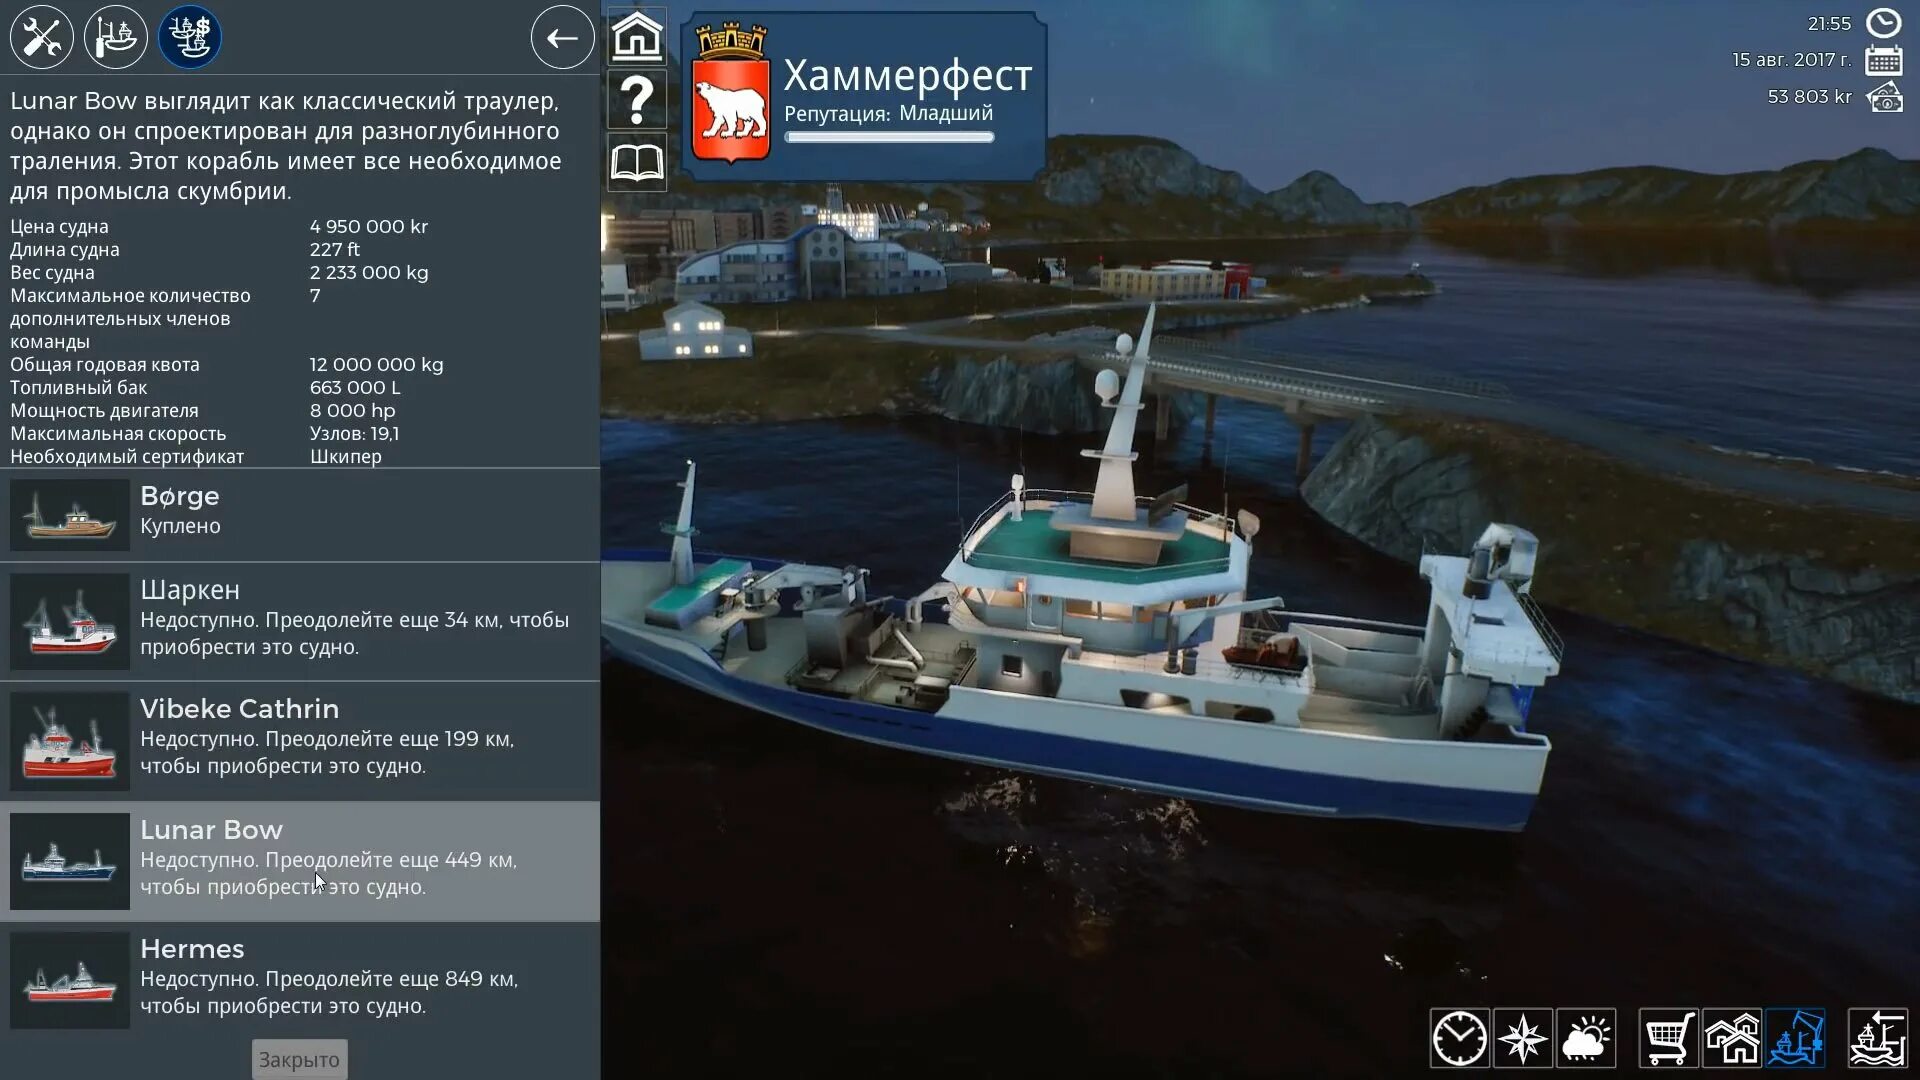The width and height of the screenshot is (1920, 1080).
Task: Select the Vibeke Cathrin ship entry
Action: tap(300, 741)
